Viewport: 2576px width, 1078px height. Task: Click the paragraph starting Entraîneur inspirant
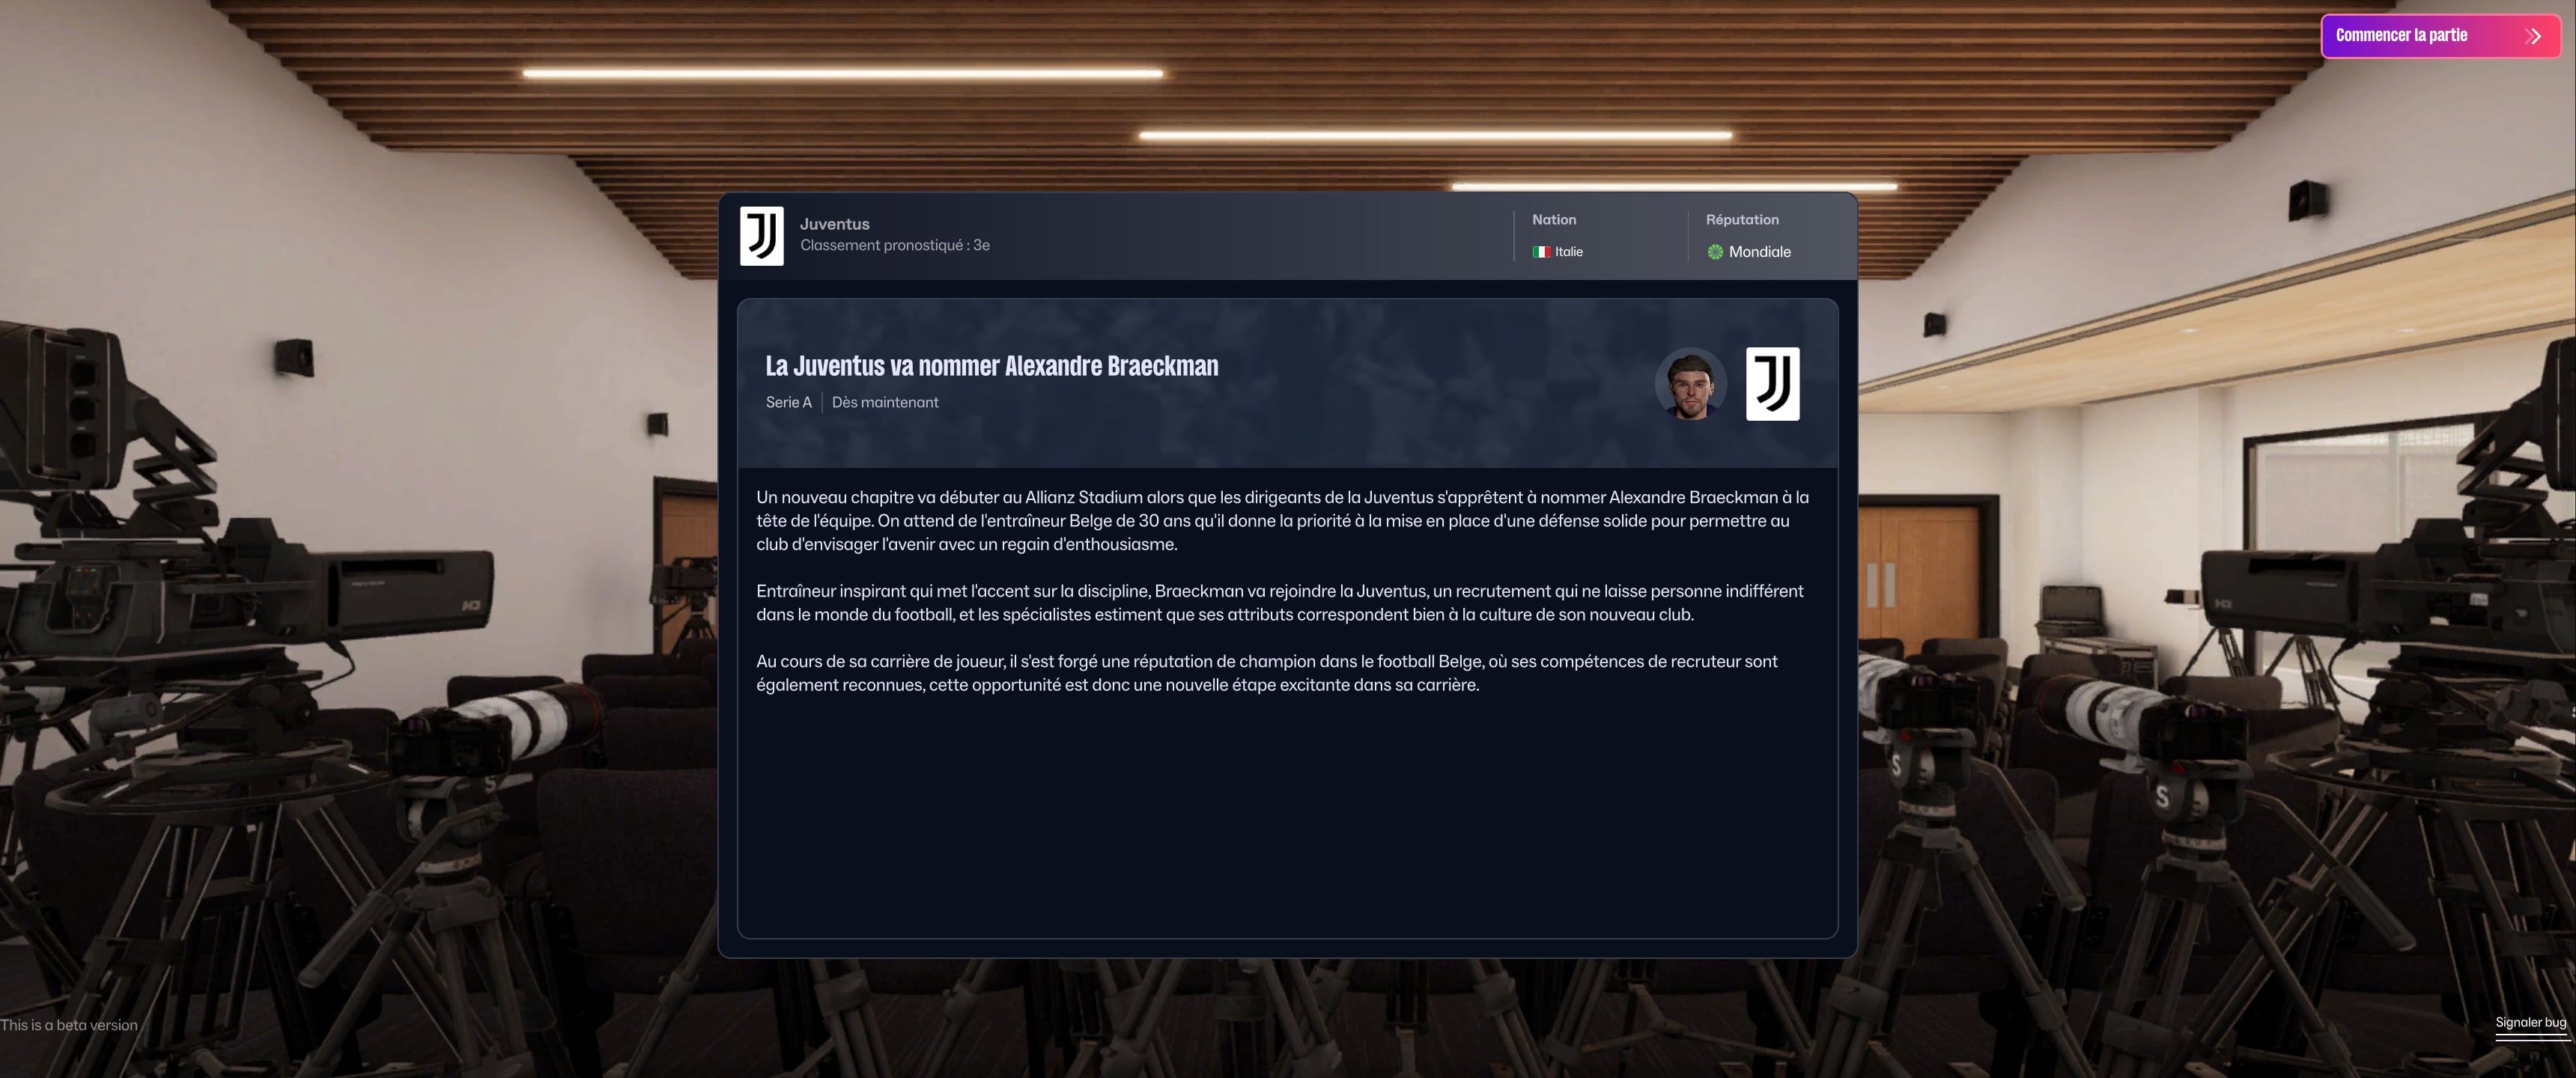pos(1280,602)
